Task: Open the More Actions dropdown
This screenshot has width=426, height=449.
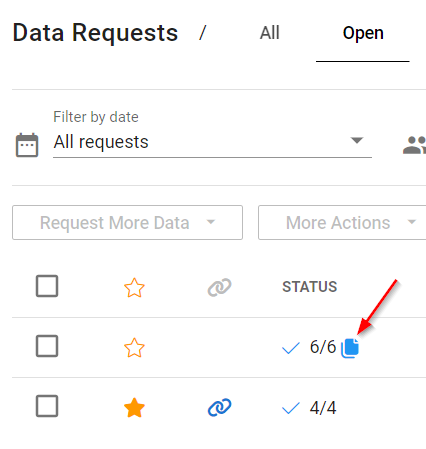Action: pos(342,222)
